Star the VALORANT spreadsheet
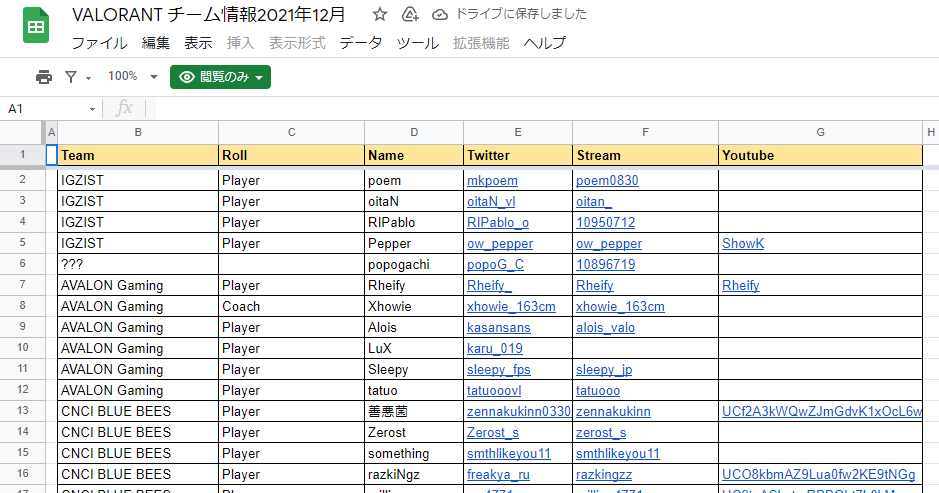 (x=379, y=14)
